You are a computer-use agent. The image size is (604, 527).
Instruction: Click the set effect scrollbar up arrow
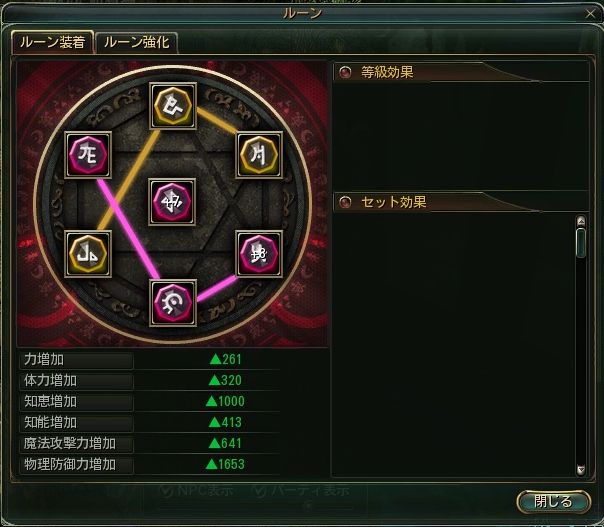click(x=581, y=221)
